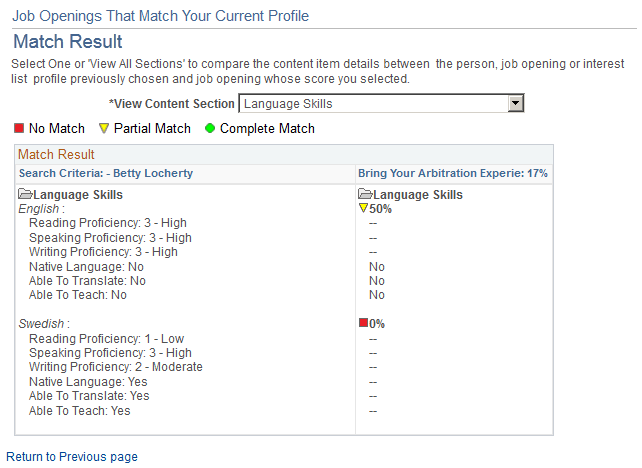Click the left Language Skills folder icon
Screen dimensions: 642x468
26,195
